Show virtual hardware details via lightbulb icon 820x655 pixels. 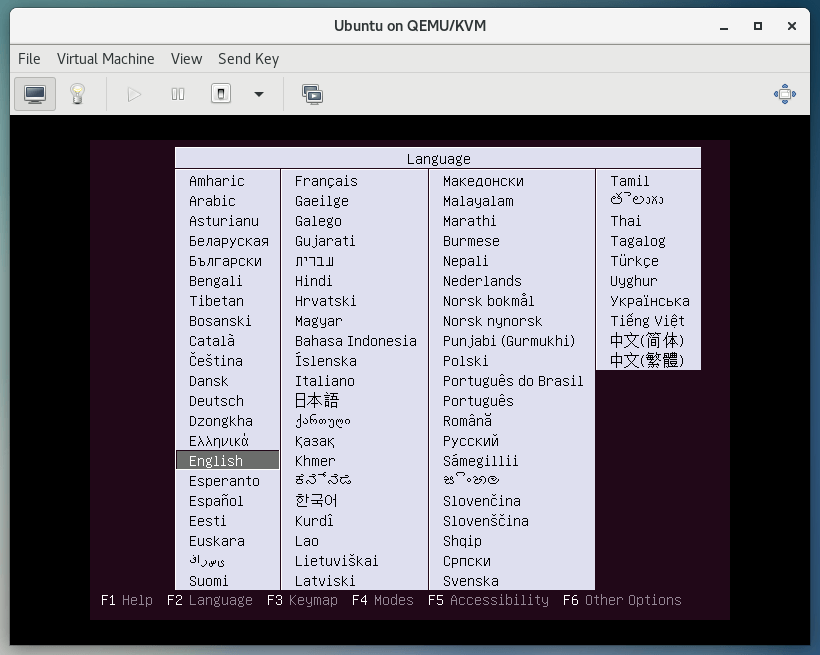point(78,93)
